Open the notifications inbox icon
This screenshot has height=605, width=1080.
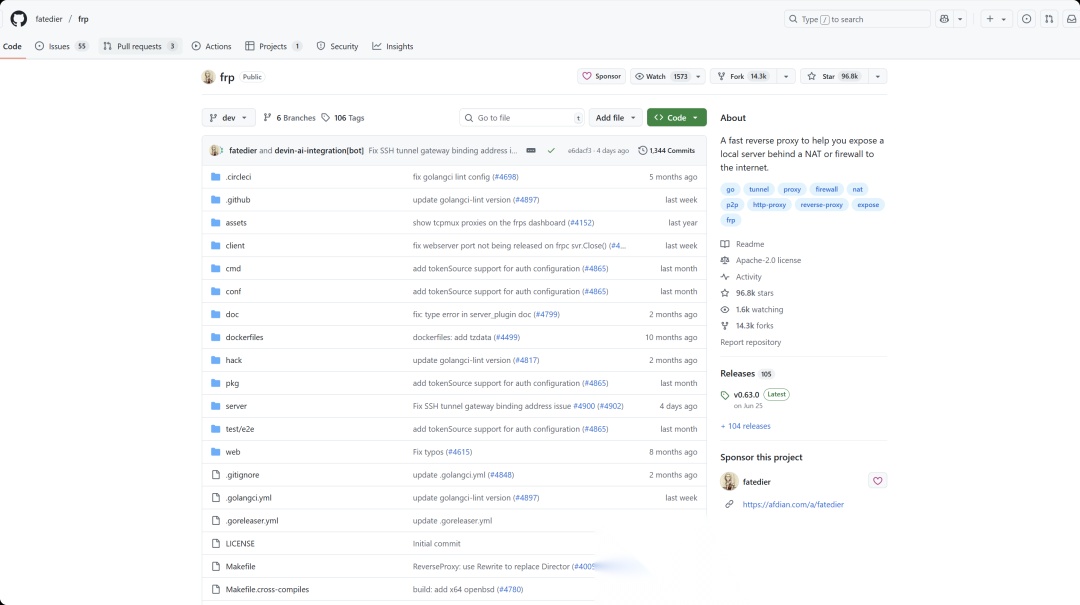[x=1071, y=19]
